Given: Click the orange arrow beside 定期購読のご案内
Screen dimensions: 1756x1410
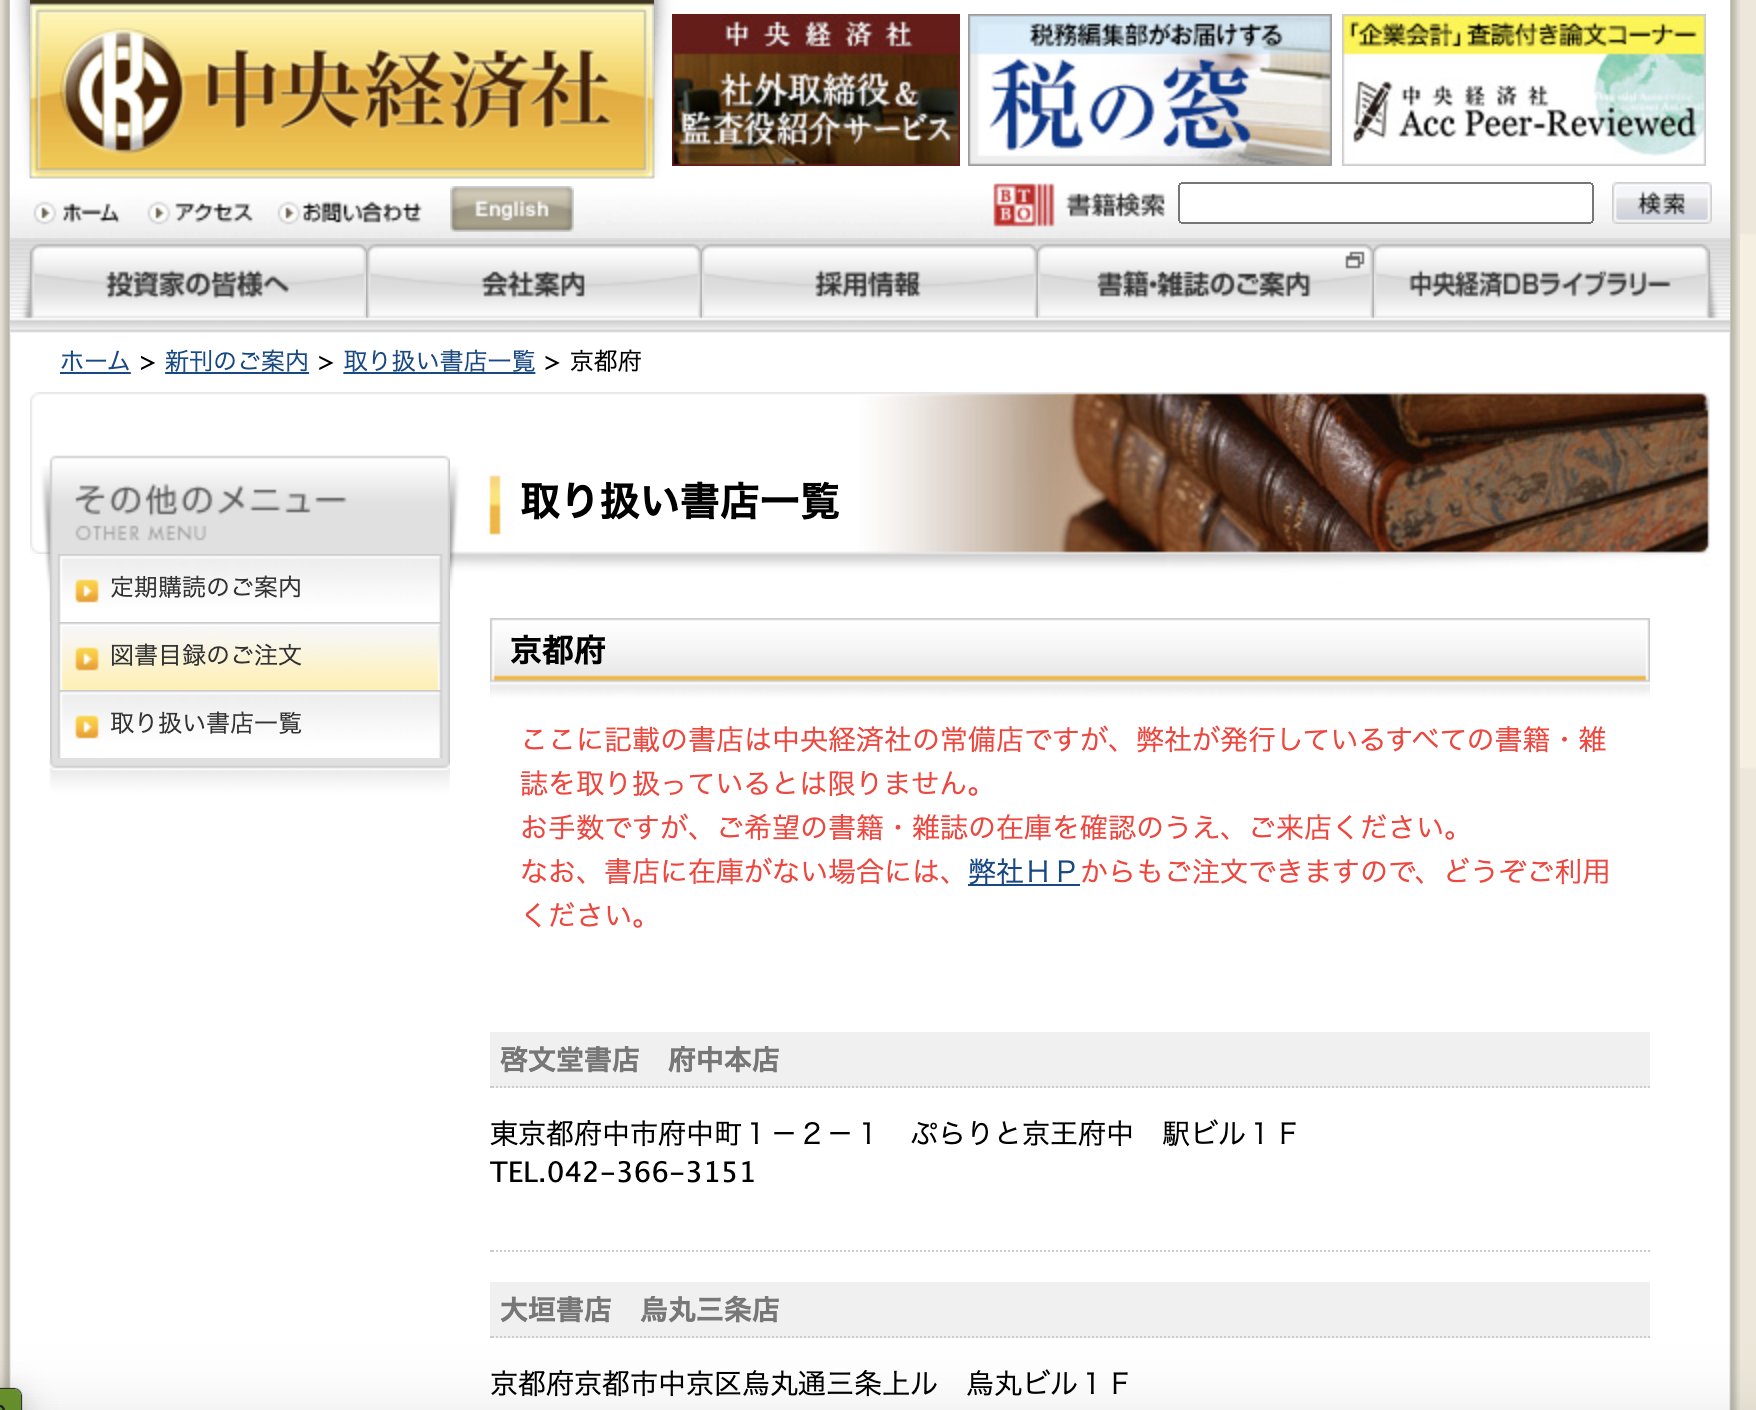Looking at the screenshot, I should [86, 588].
